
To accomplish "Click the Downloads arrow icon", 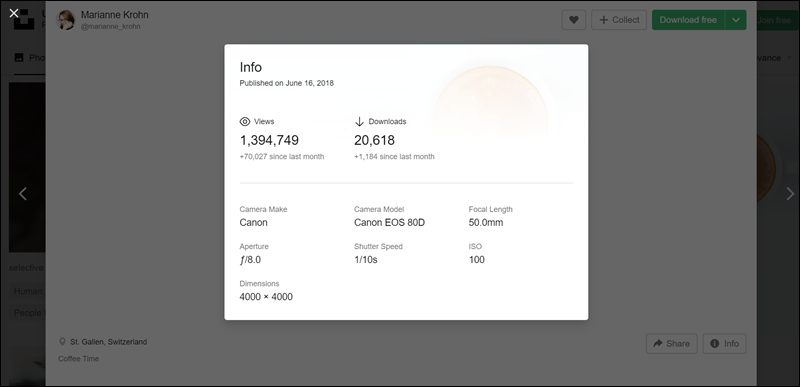I will click(359, 121).
